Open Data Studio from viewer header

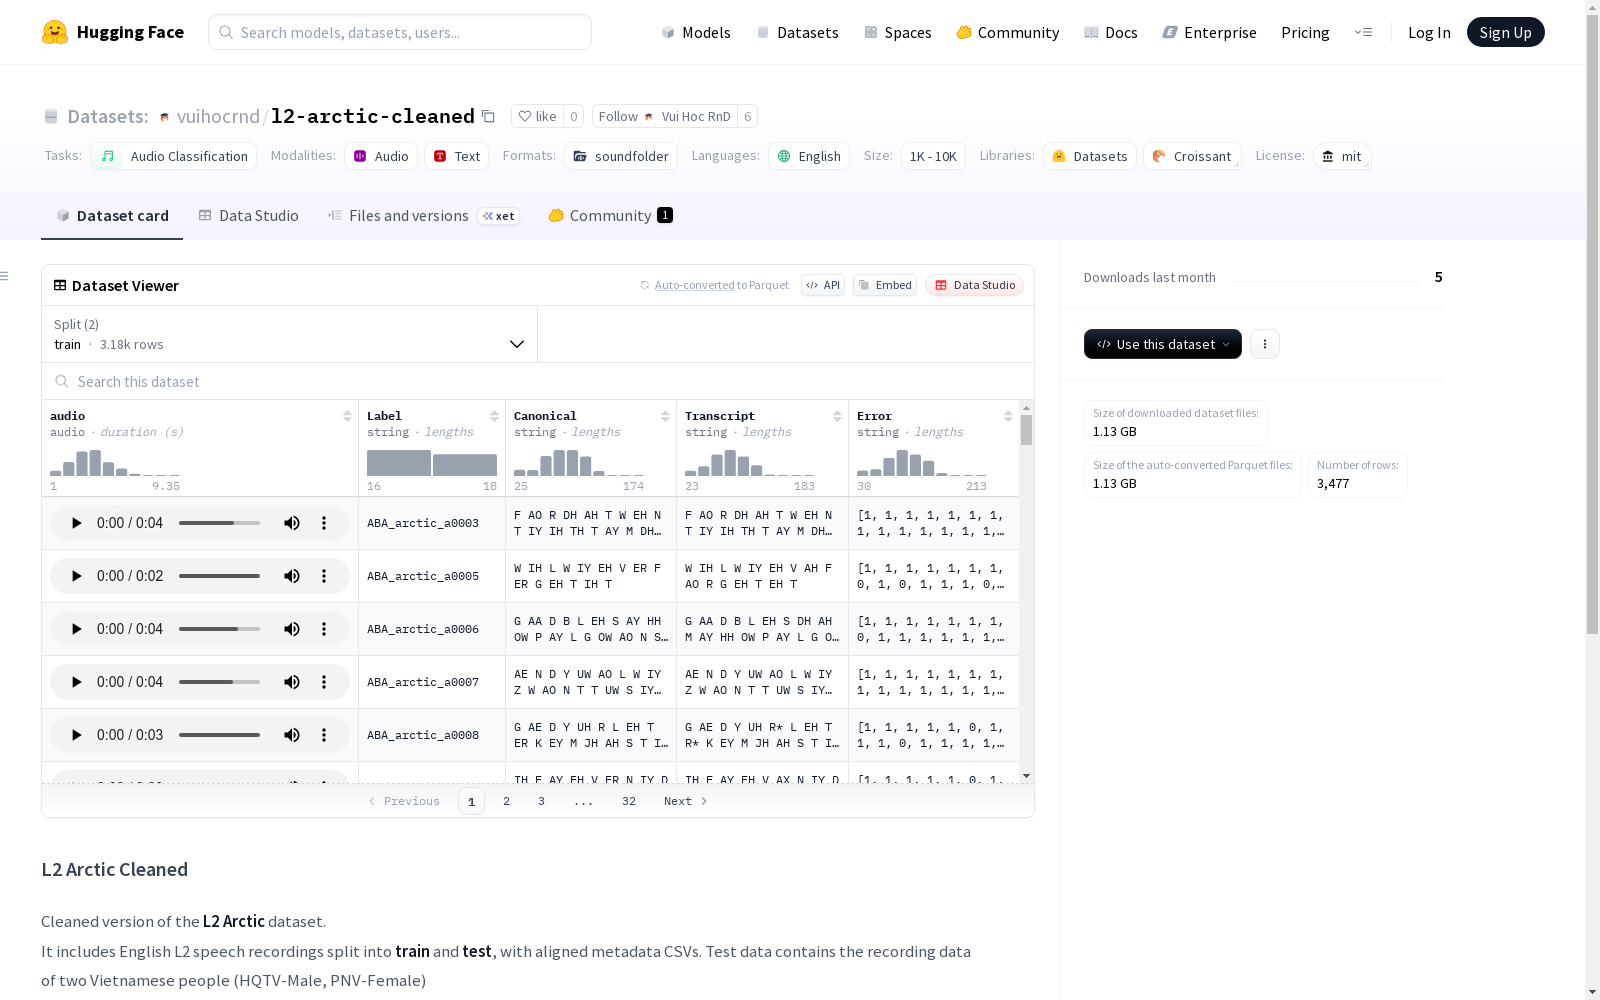click(975, 285)
